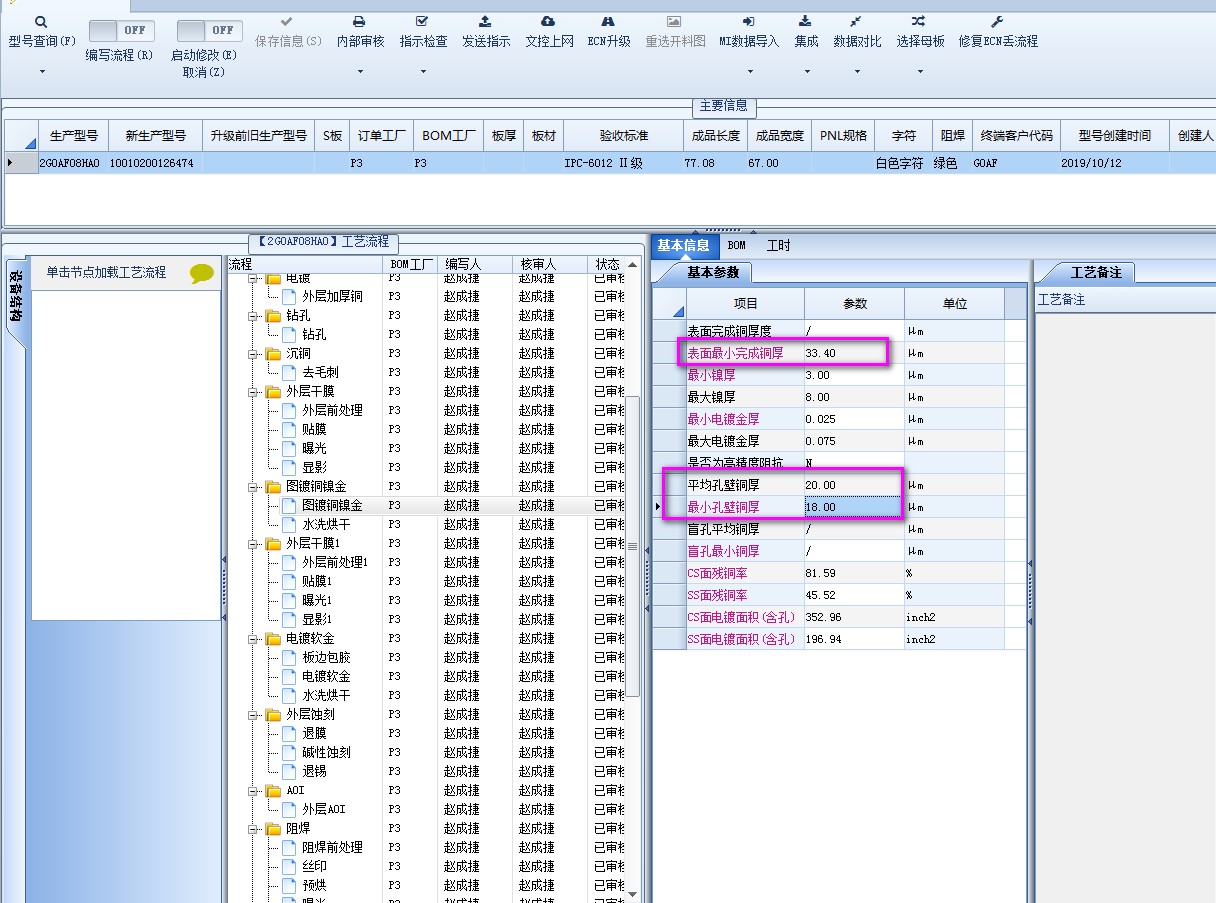Toggle the 启动修改 OFF switch

209,30
